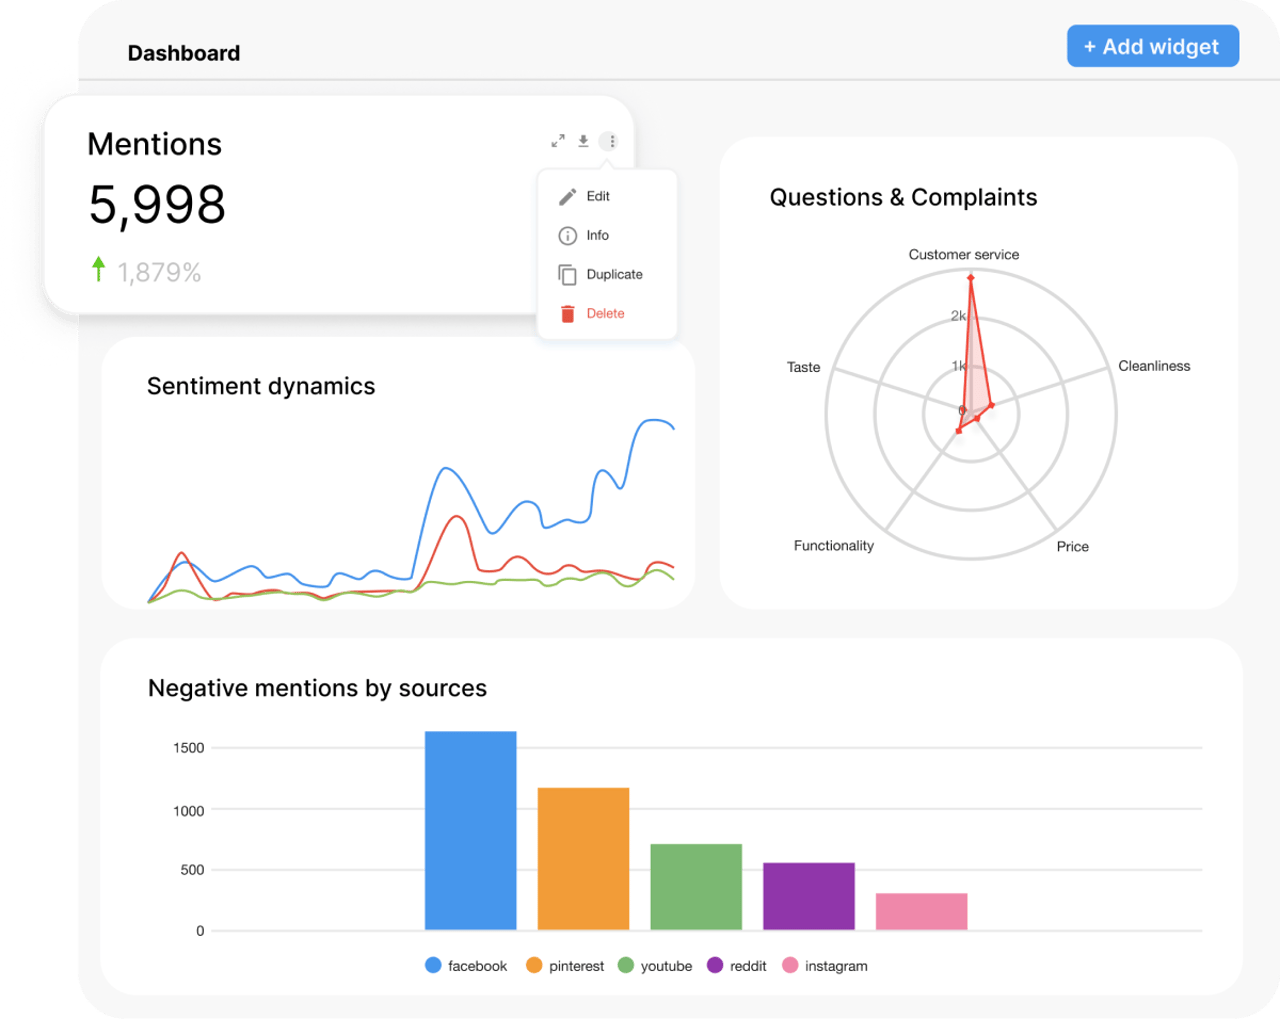Click the Mentions count 5,998

pyautogui.click(x=157, y=206)
